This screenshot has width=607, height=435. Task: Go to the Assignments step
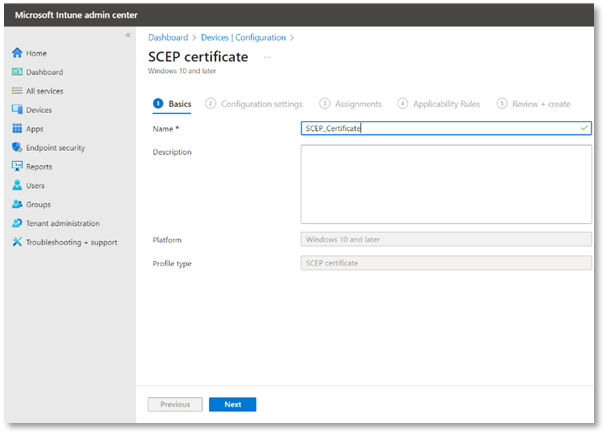tap(351, 104)
